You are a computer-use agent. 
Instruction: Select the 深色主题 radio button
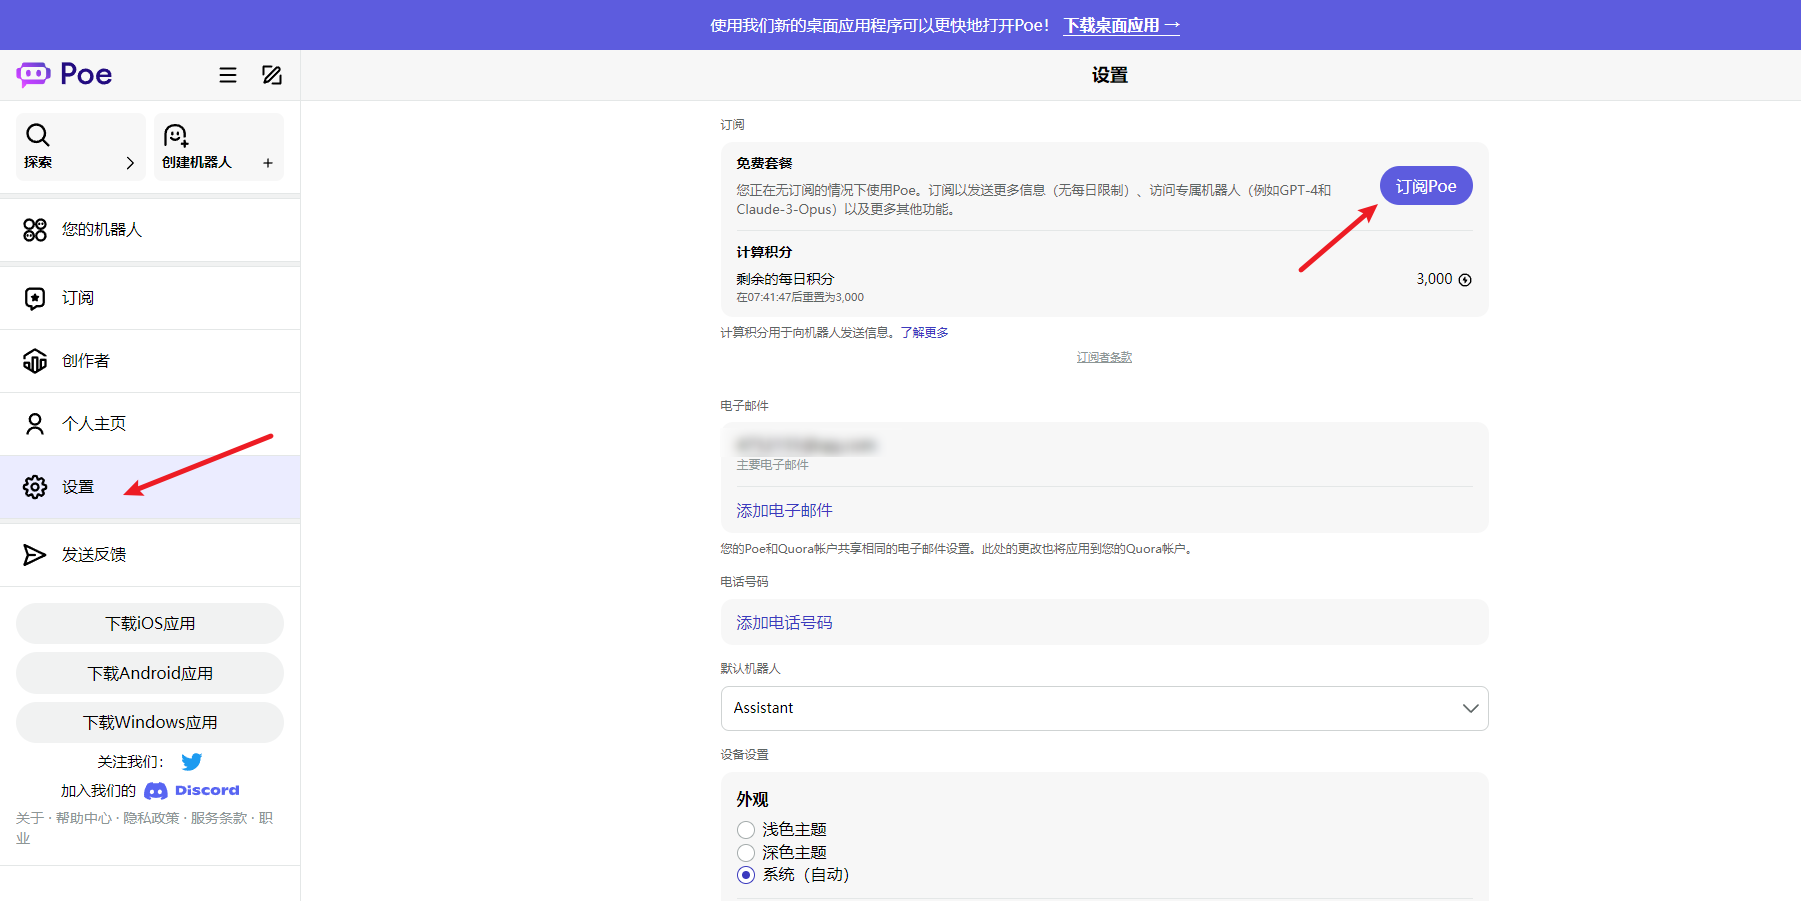point(746,853)
